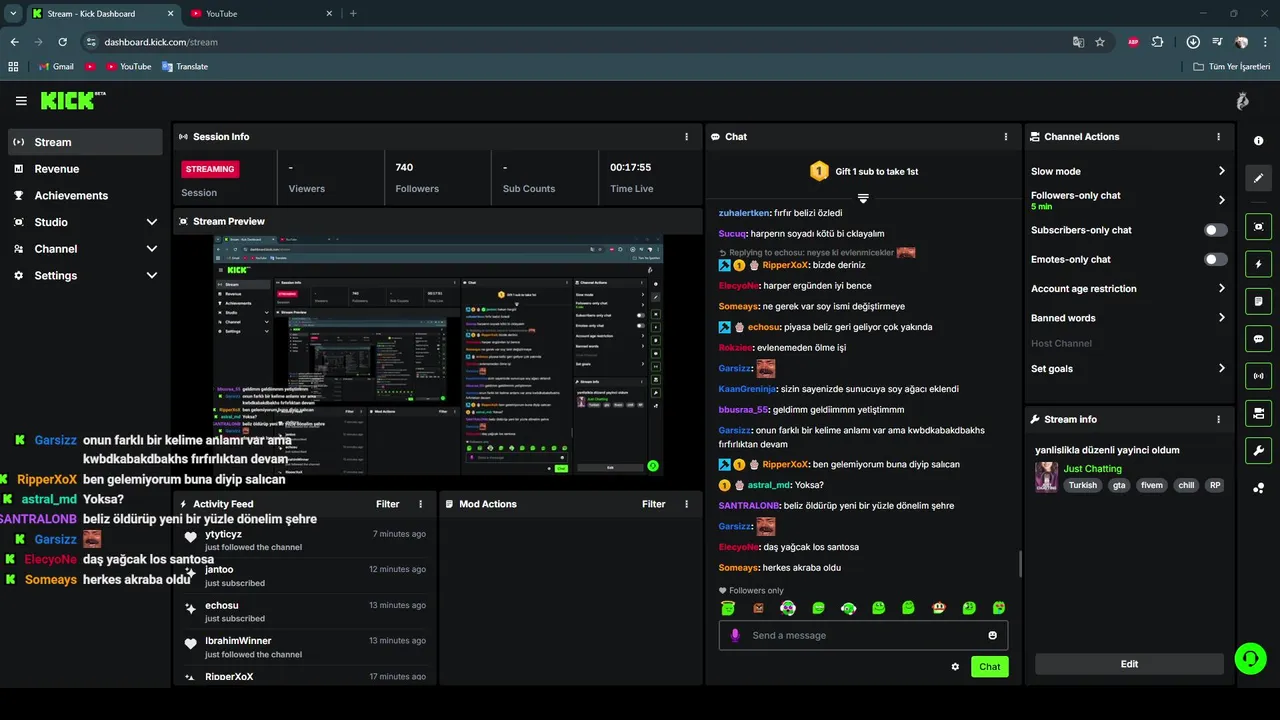Select Achievements in the left sidebar

point(84,196)
